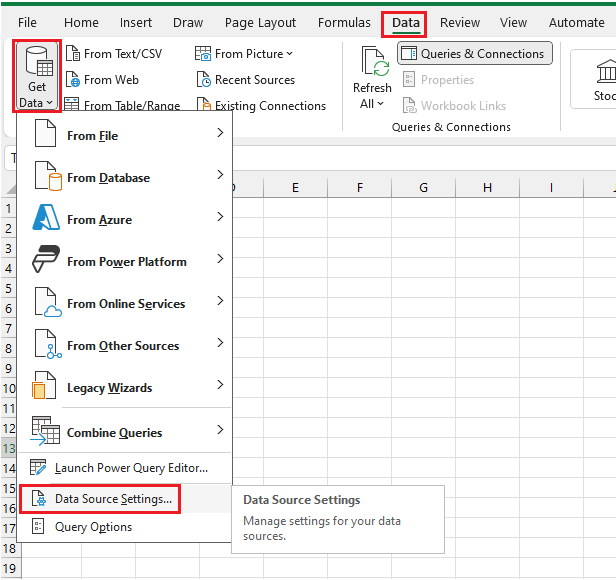Image resolution: width=616 pixels, height=580 pixels.
Task: Select row 1 header
Action: pyautogui.click(x=8, y=208)
